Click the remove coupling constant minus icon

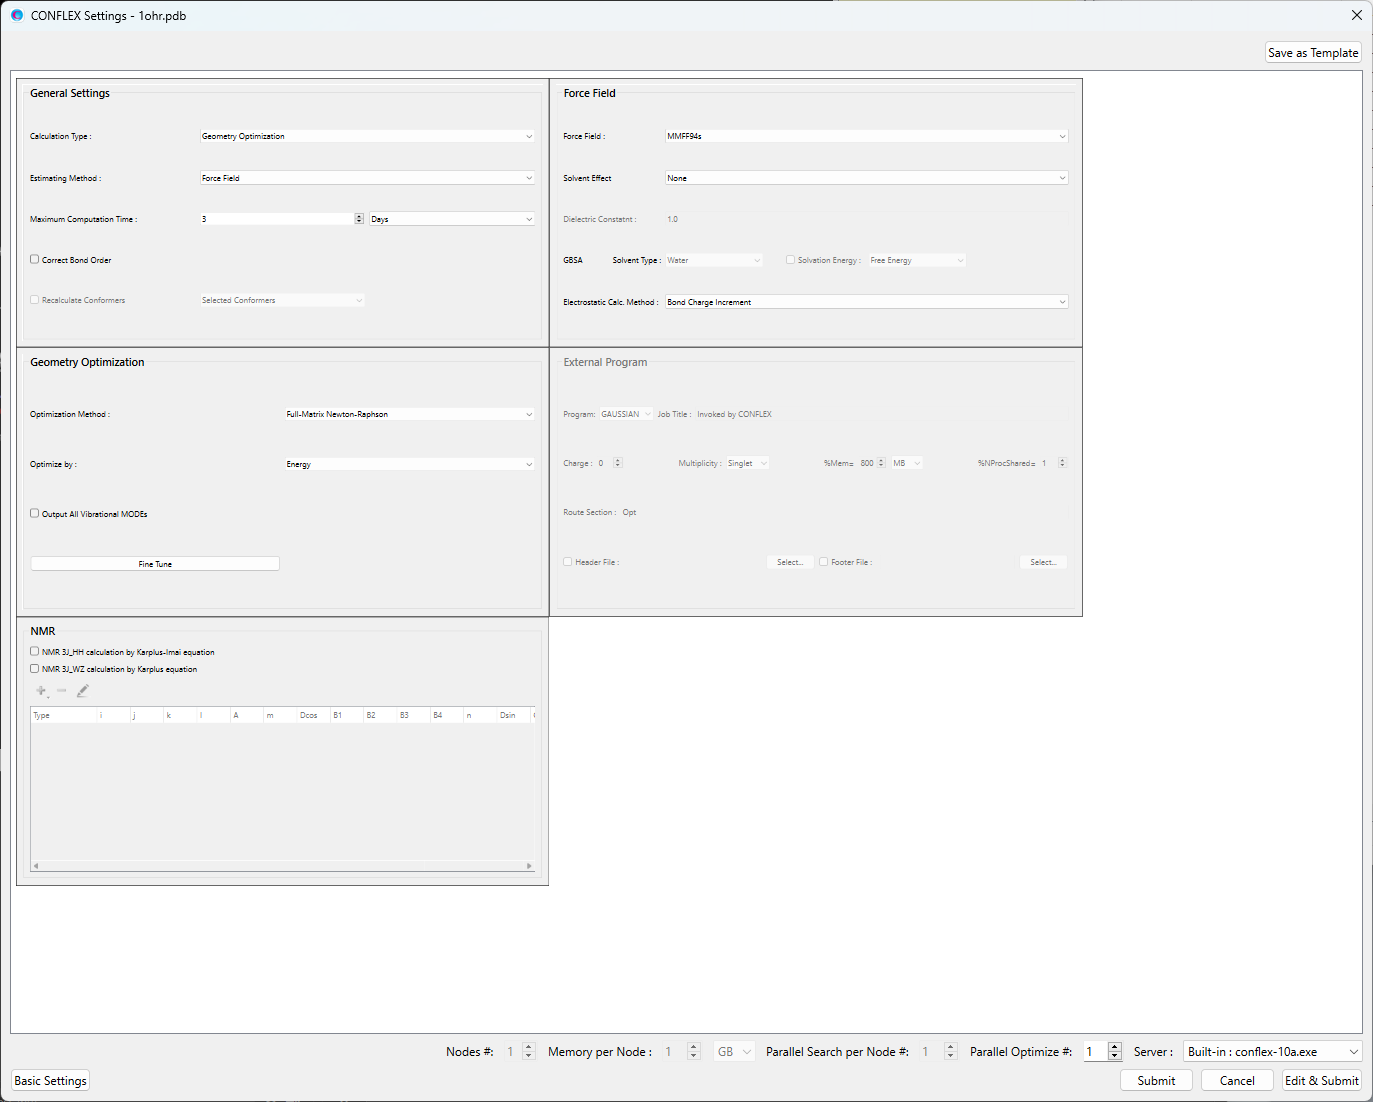(x=62, y=690)
